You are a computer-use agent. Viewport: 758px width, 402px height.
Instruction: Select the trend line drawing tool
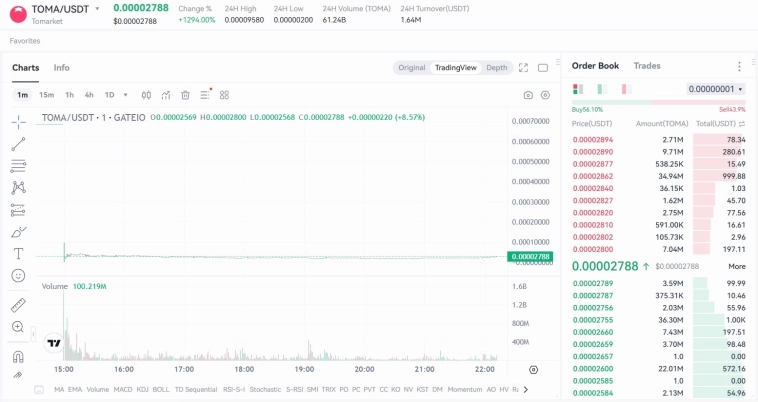pos(18,143)
